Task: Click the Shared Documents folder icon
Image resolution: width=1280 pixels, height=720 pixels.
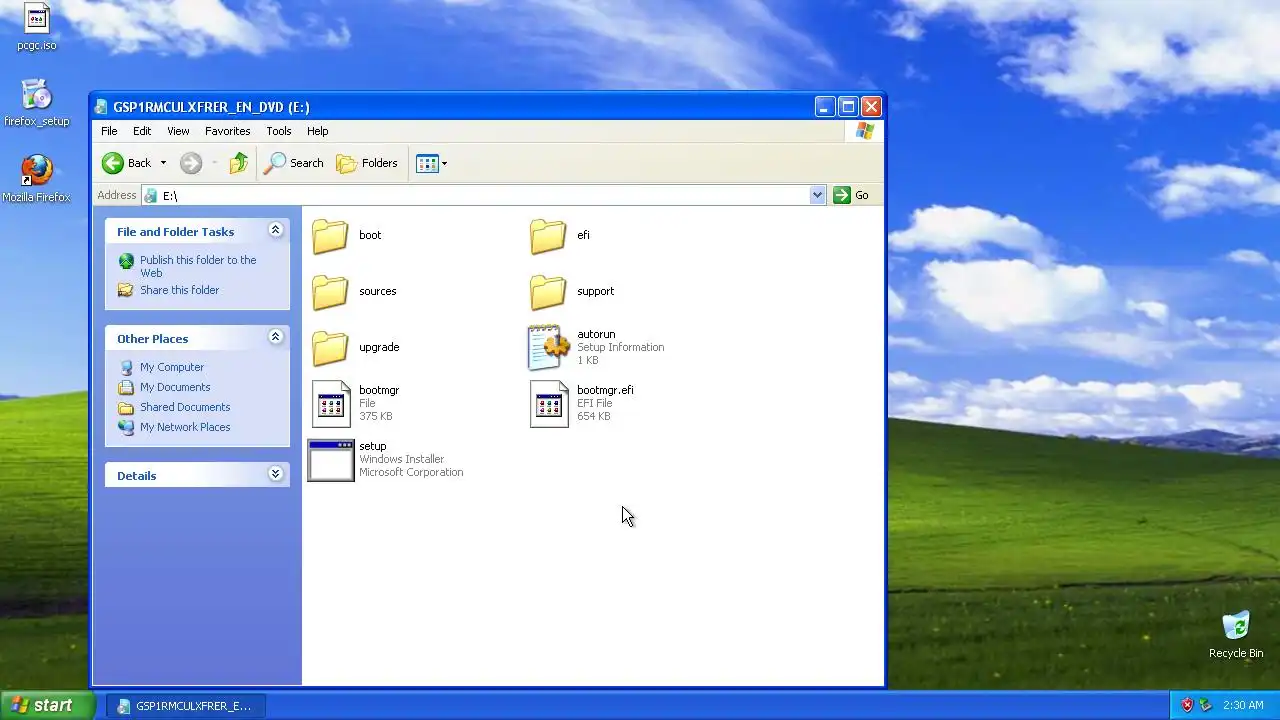Action: pos(126,407)
